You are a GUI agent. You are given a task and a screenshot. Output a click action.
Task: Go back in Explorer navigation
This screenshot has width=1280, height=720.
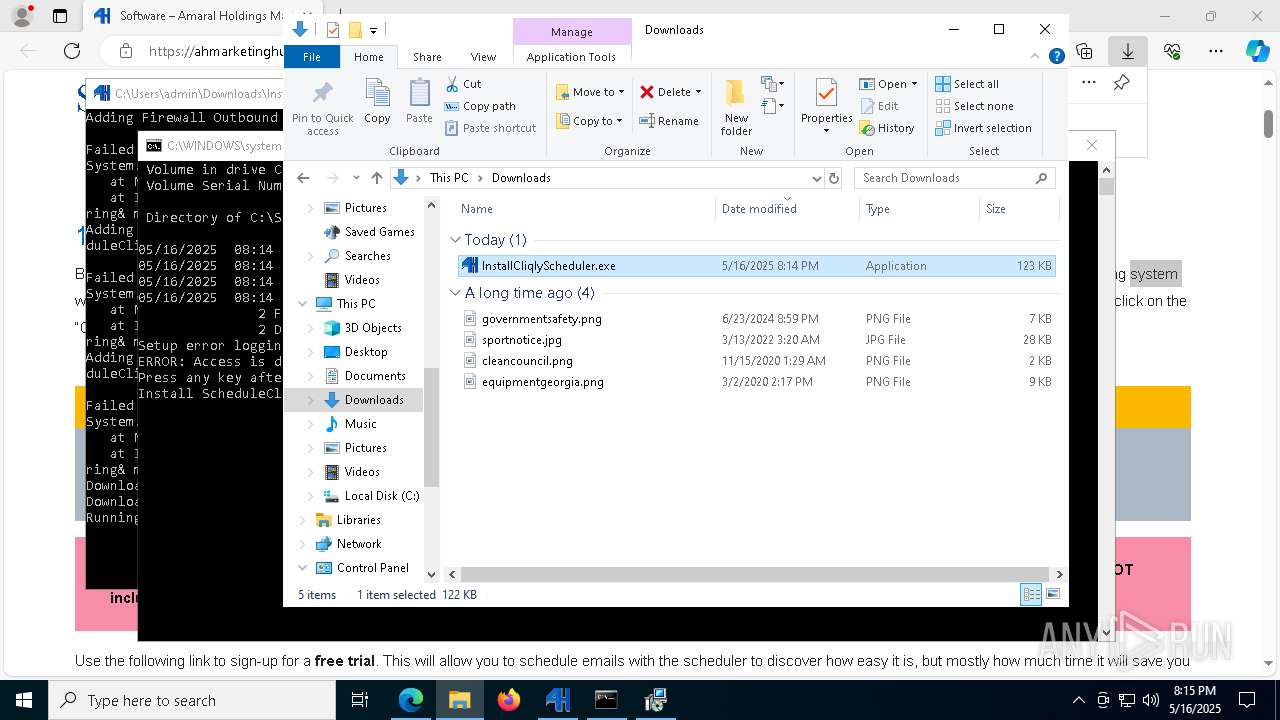(304, 178)
